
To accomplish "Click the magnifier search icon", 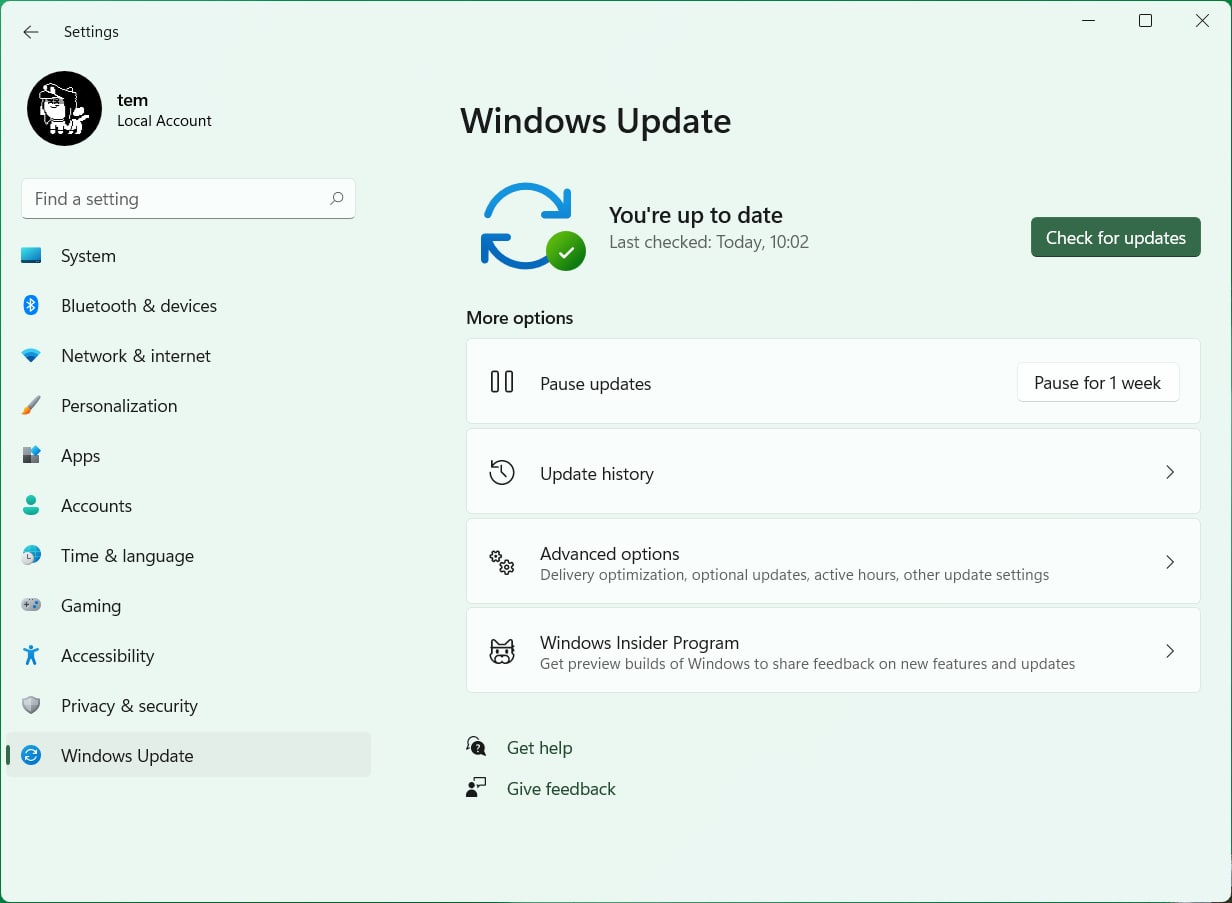I will 337,199.
